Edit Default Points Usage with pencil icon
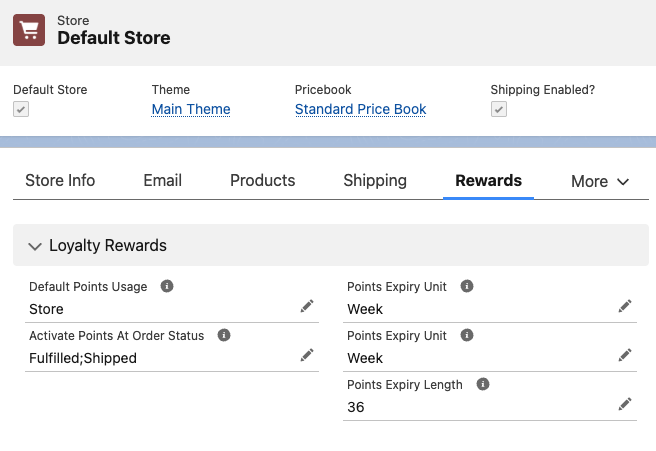Screen dimensions: 656x451 click(x=307, y=306)
